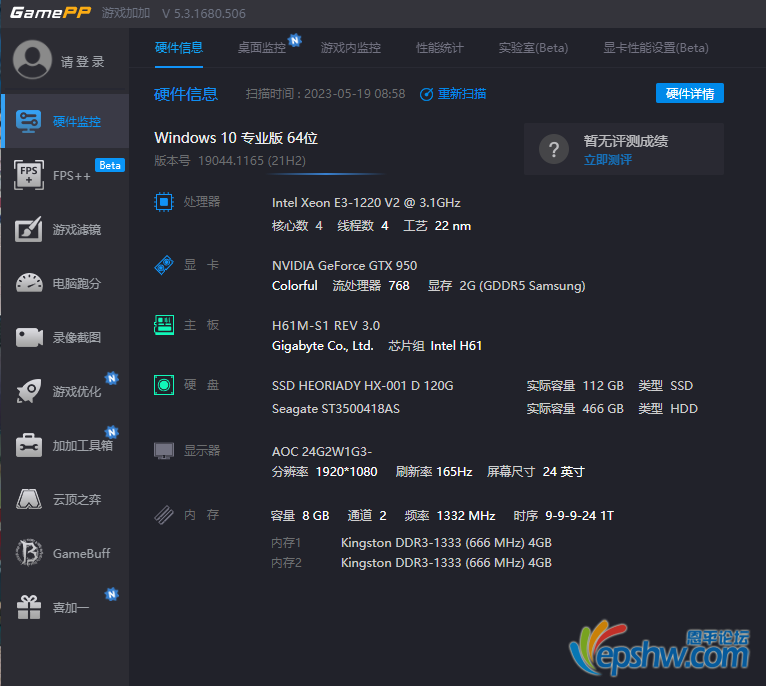Select 电脑跑分 label in the sidebar
Viewport: 766px width, 686px height.
77,283
